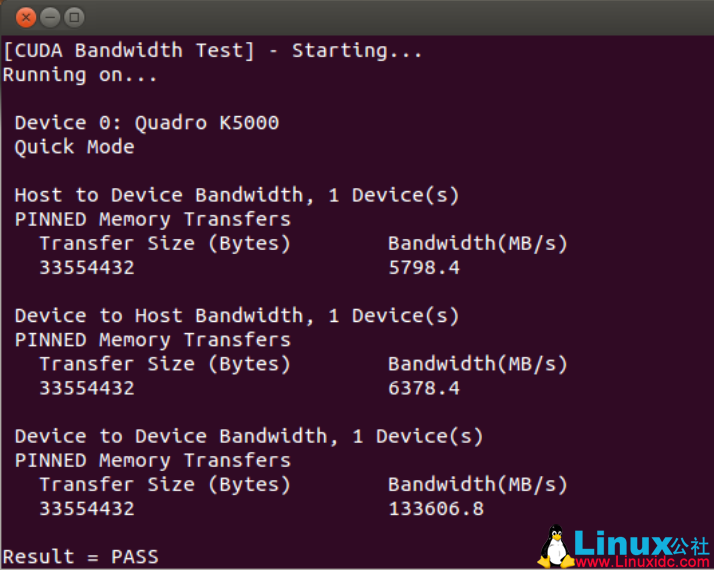Click the bandwidth value 133606.8

point(436,509)
